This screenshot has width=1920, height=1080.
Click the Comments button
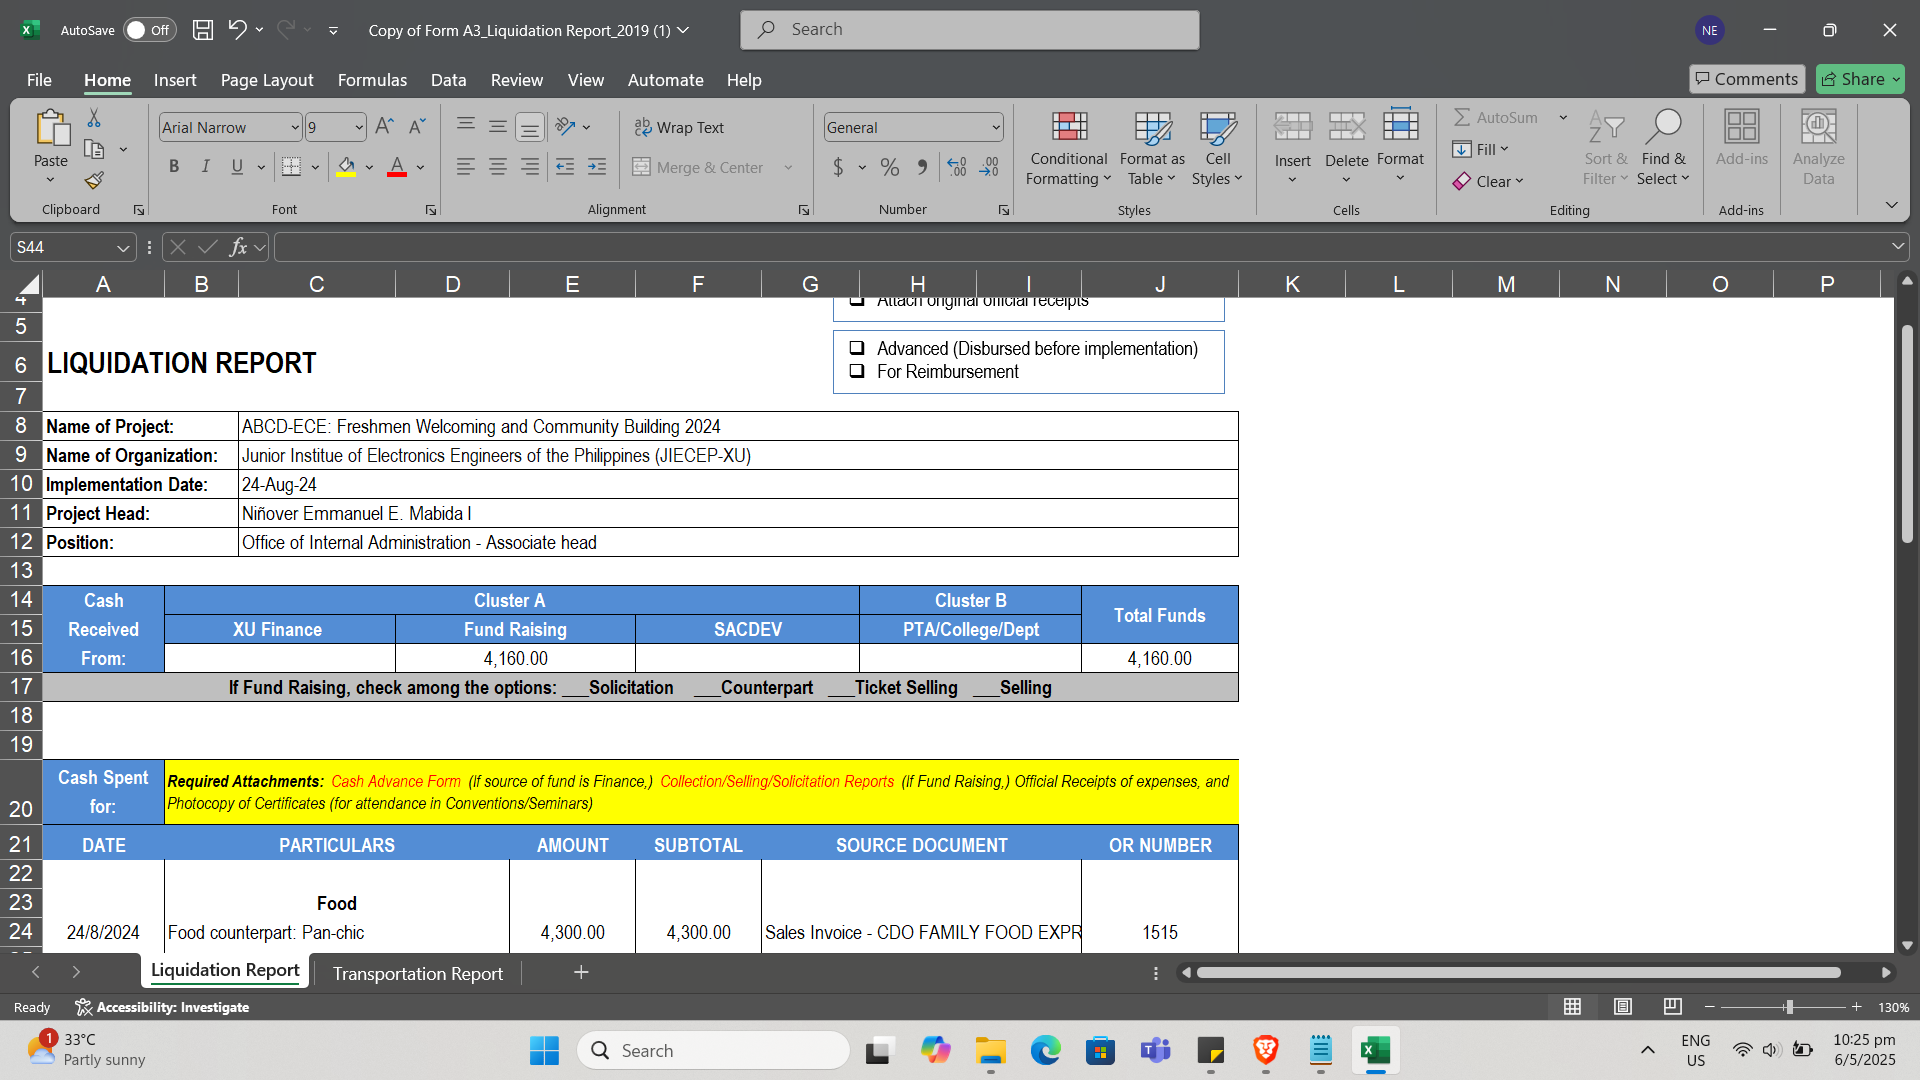coord(1746,79)
